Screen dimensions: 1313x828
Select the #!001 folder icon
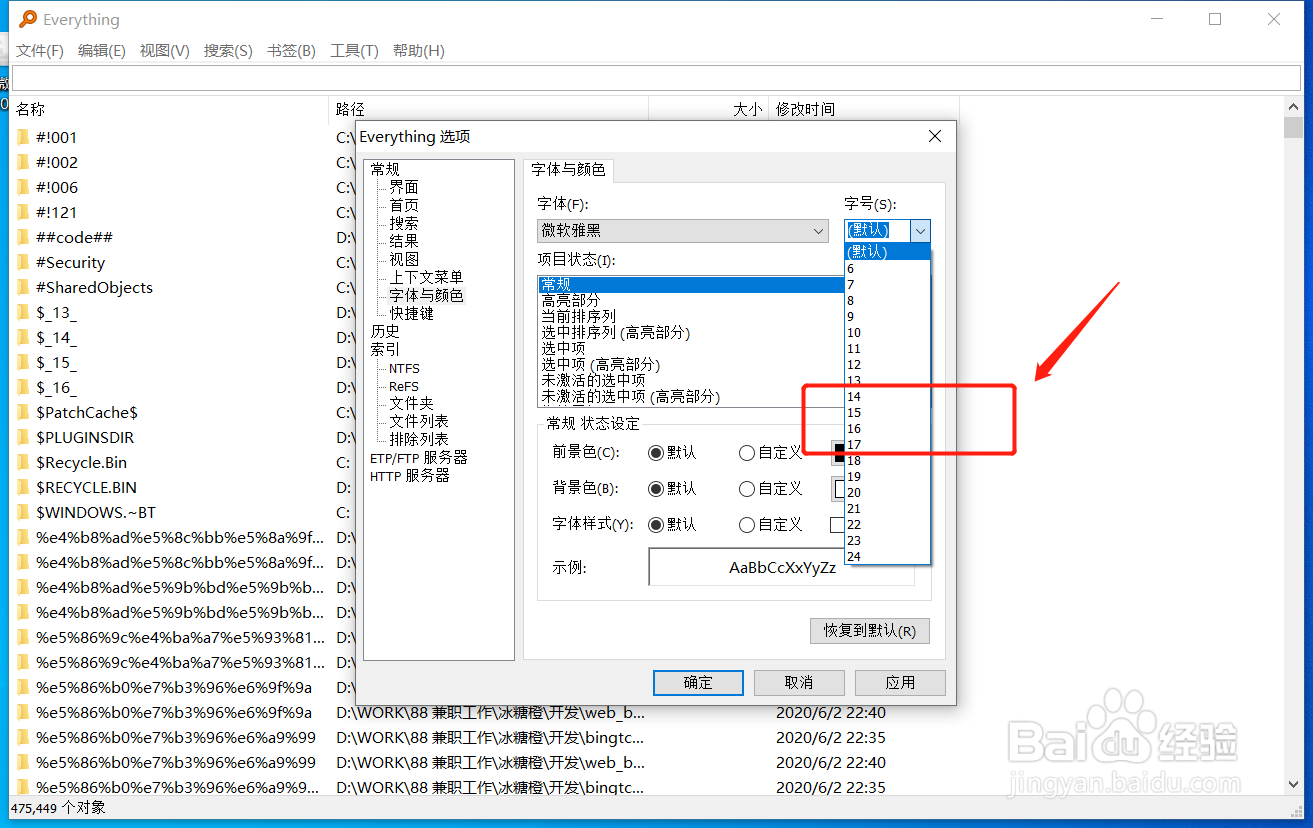23,137
